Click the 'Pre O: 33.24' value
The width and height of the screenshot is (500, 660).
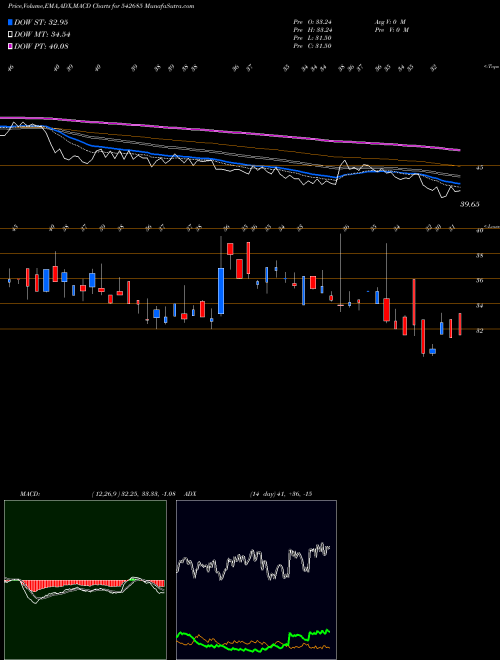[x=312, y=22]
